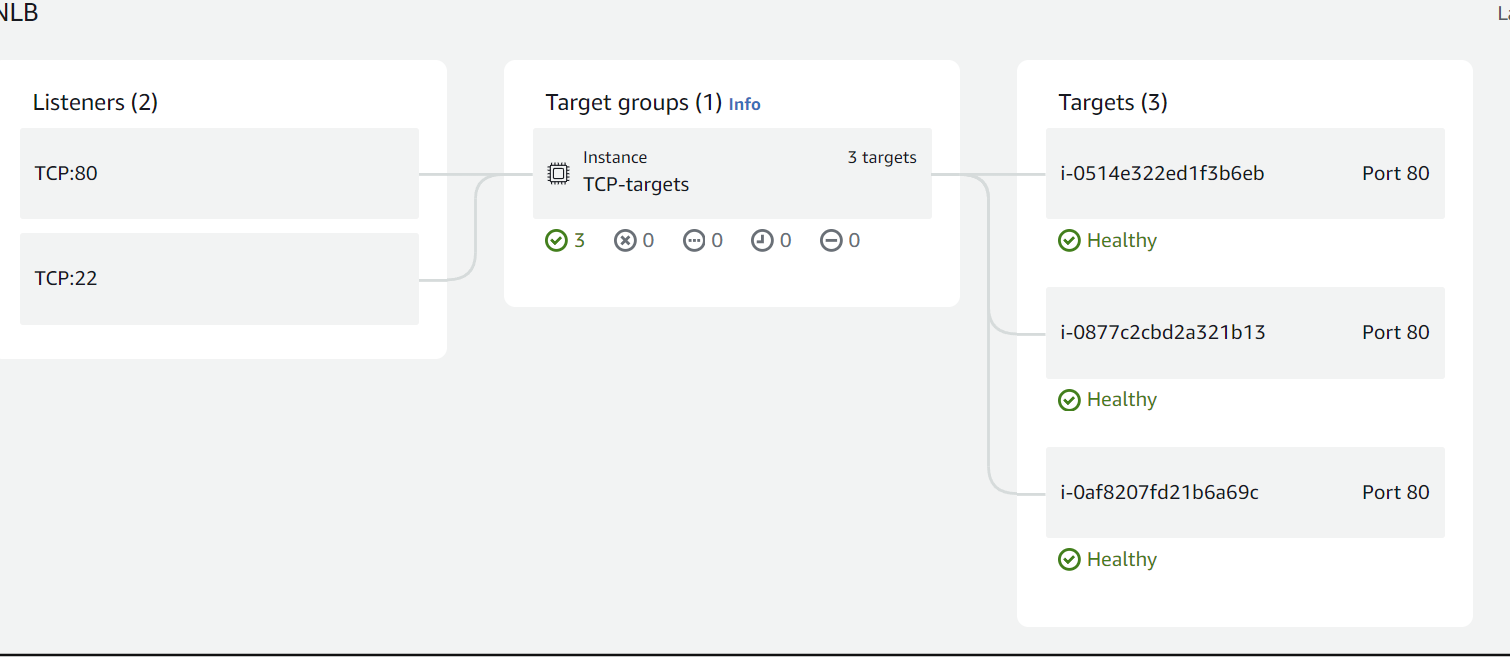Image resolution: width=1510 pixels, height=657 pixels.
Task: Click the 3 targets label in TCP-targets
Action: [x=881, y=157]
